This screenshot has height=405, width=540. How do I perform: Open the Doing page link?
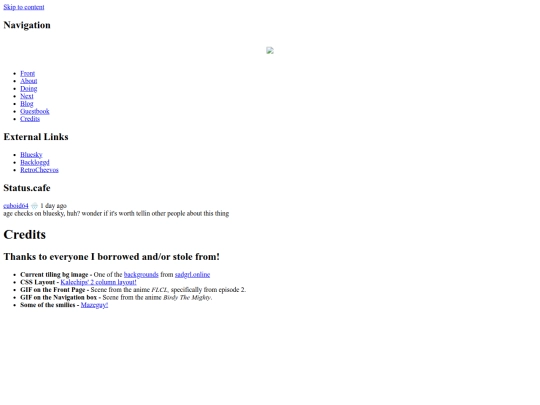29,89
